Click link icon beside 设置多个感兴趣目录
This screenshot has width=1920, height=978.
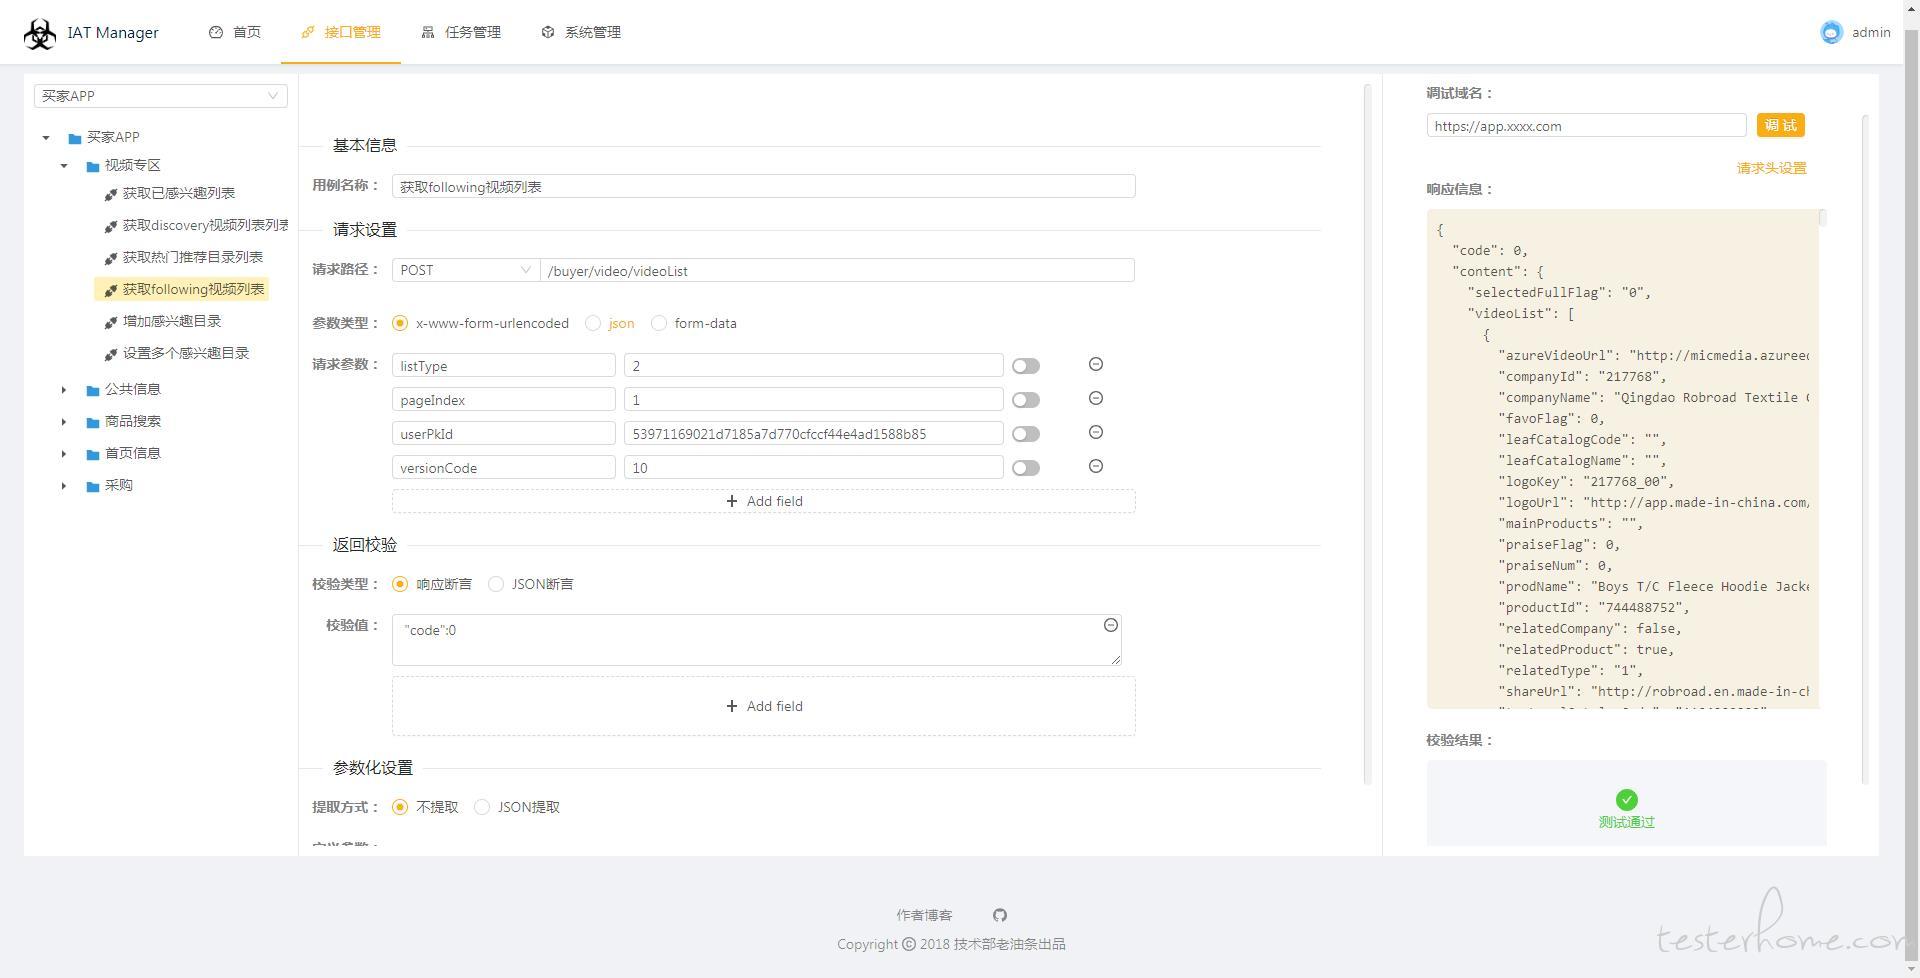coord(111,354)
